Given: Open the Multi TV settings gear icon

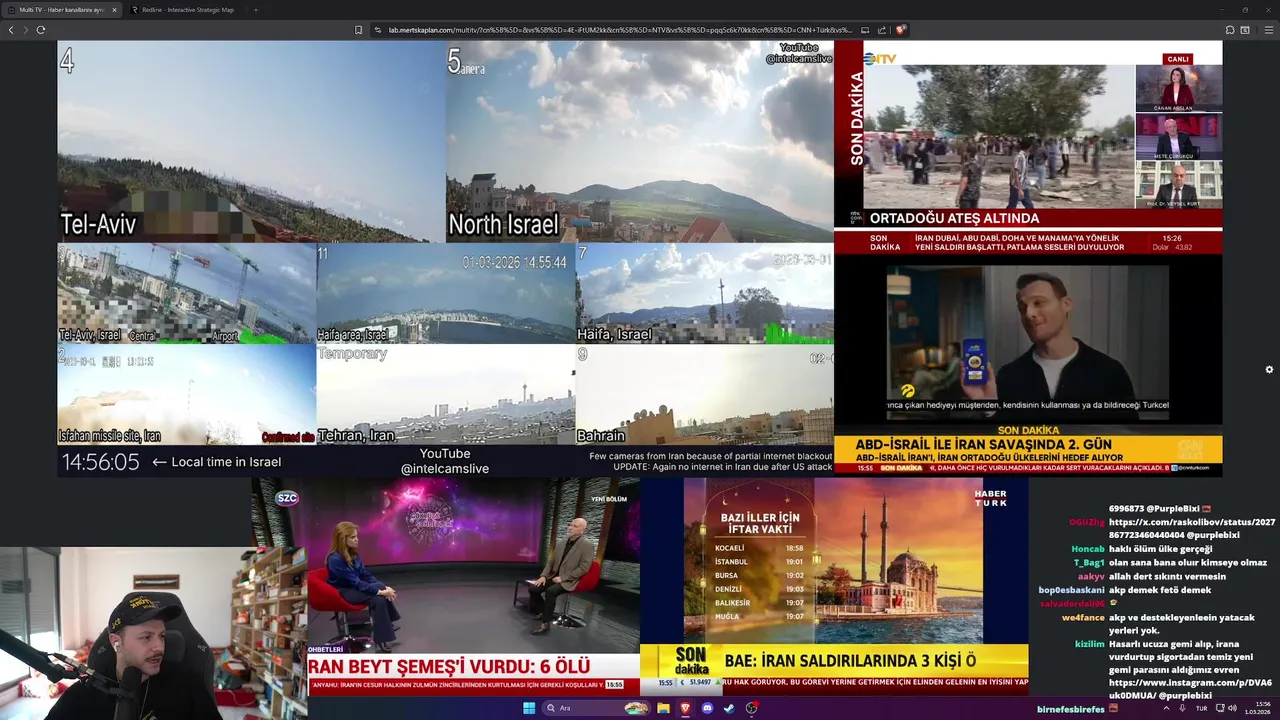Looking at the screenshot, I should (1269, 370).
